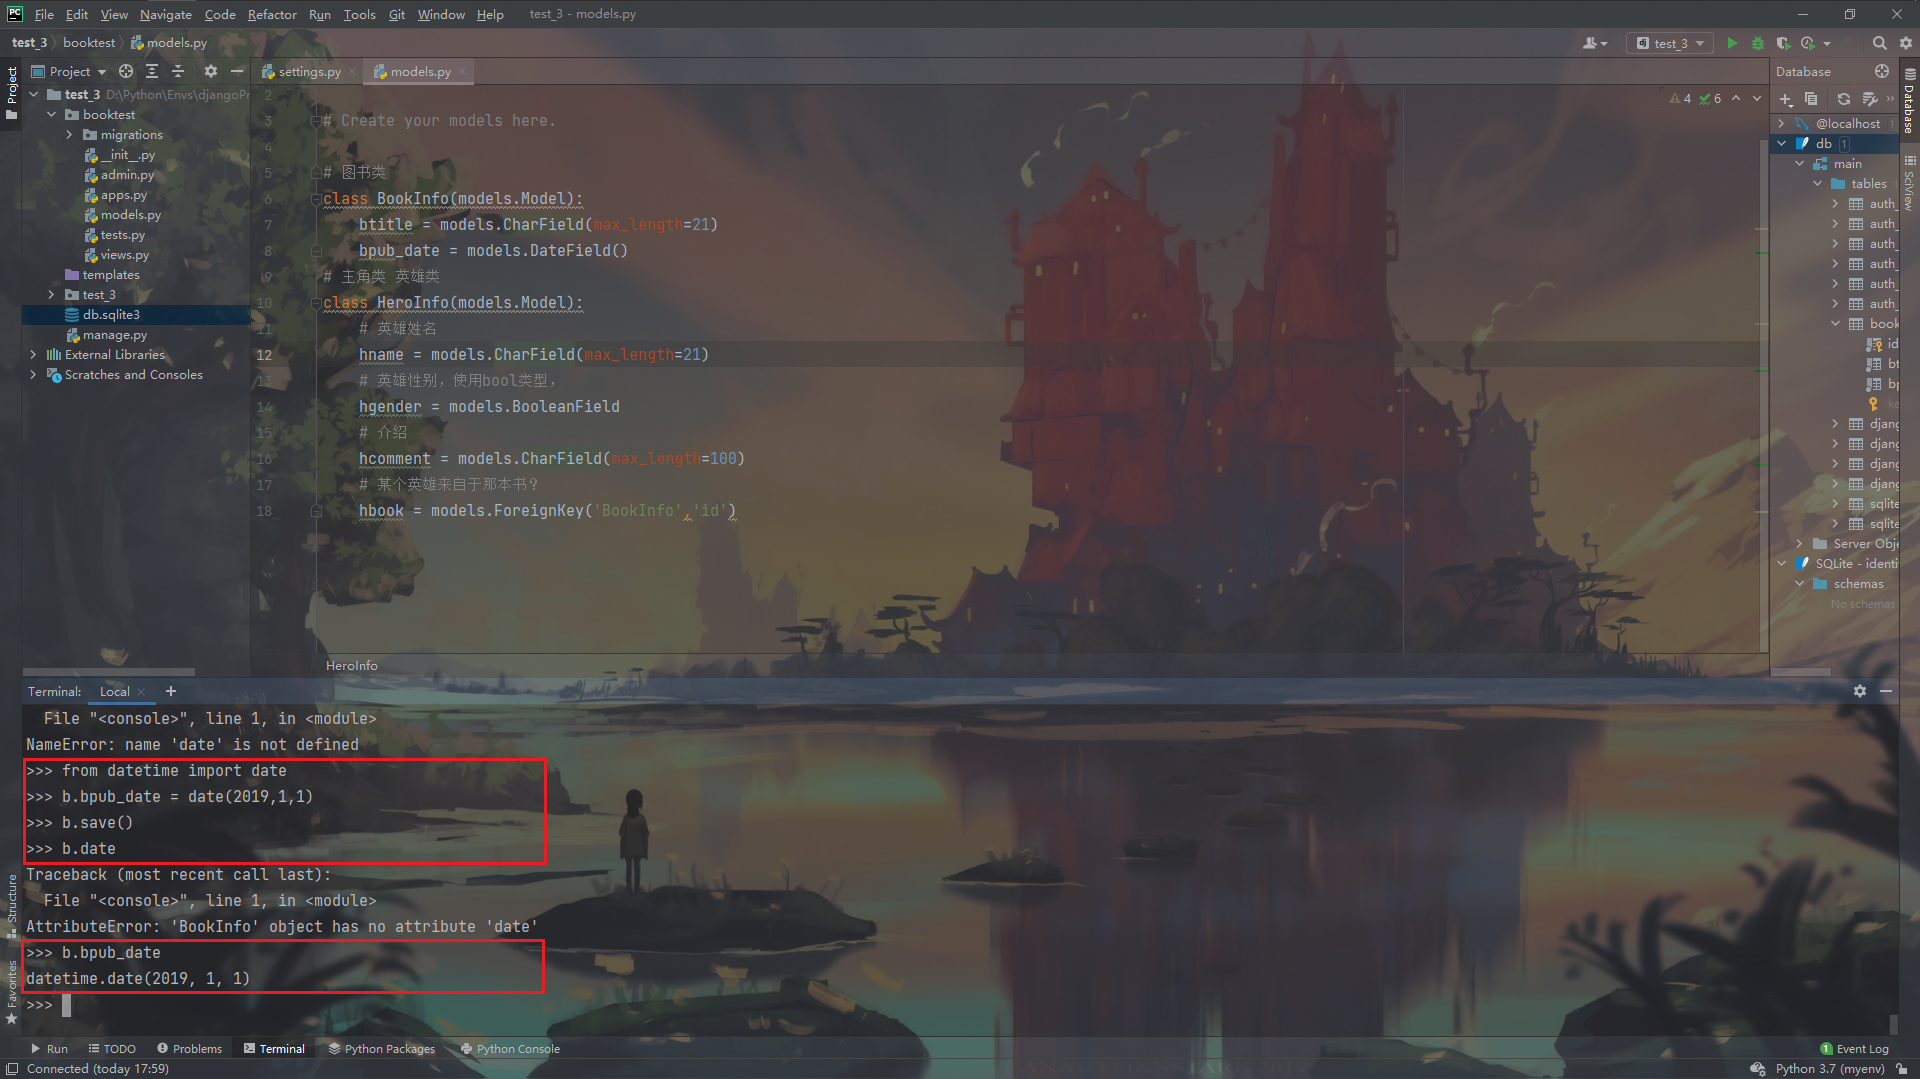Open the Refactor menu
This screenshot has width=1920, height=1079.
point(272,14)
